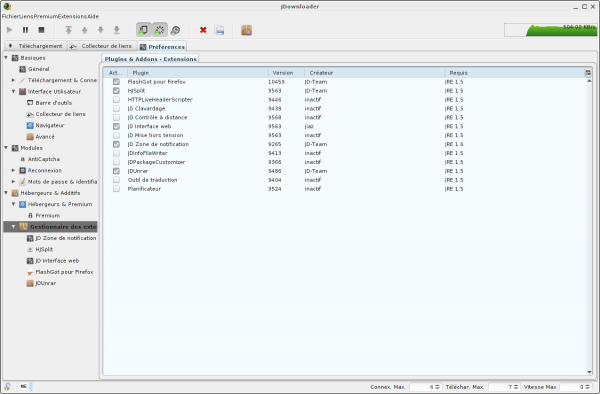Enable the Planificateur plugin checkbox
The image size is (600, 394).
coord(116,189)
